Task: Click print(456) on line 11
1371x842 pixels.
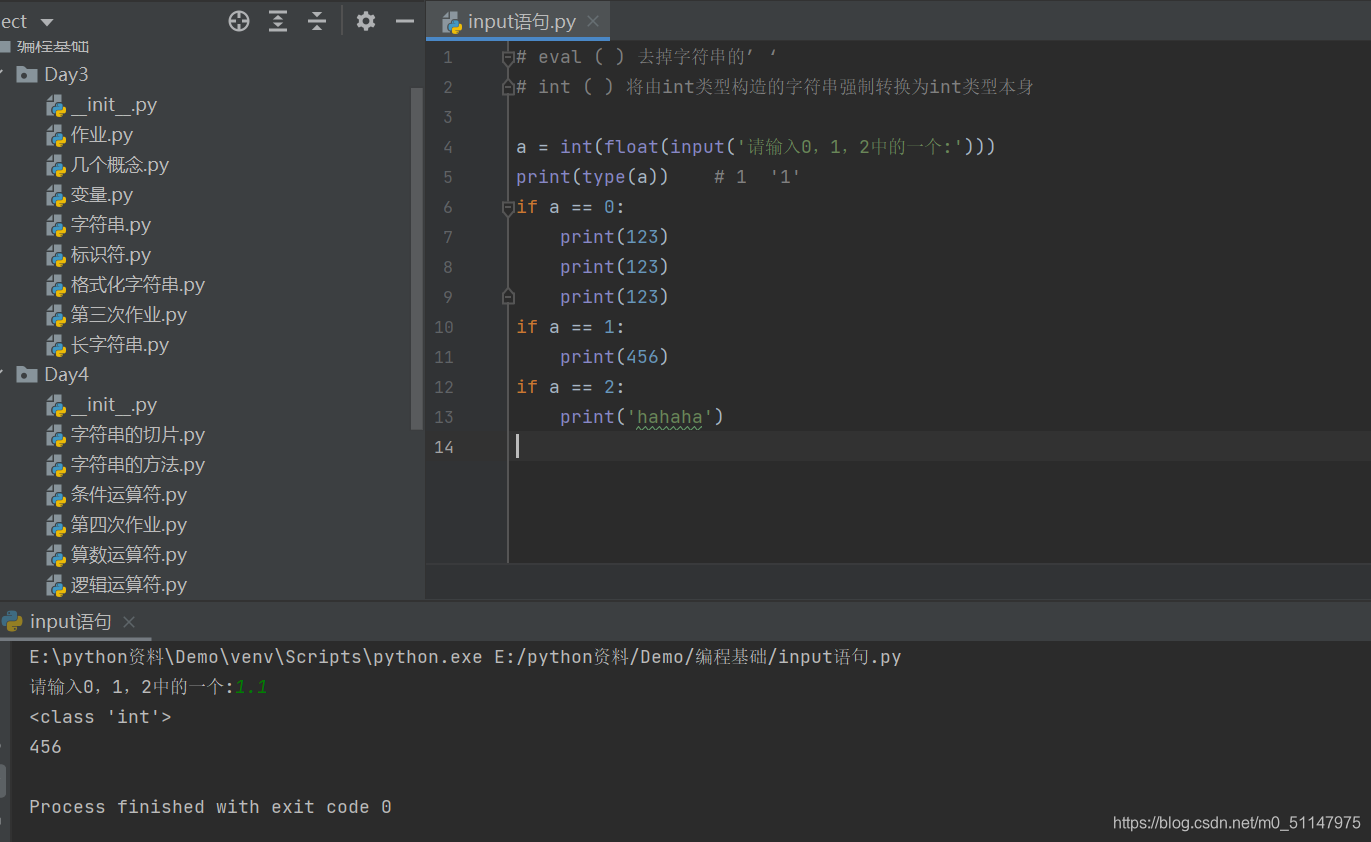Action: [614, 357]
